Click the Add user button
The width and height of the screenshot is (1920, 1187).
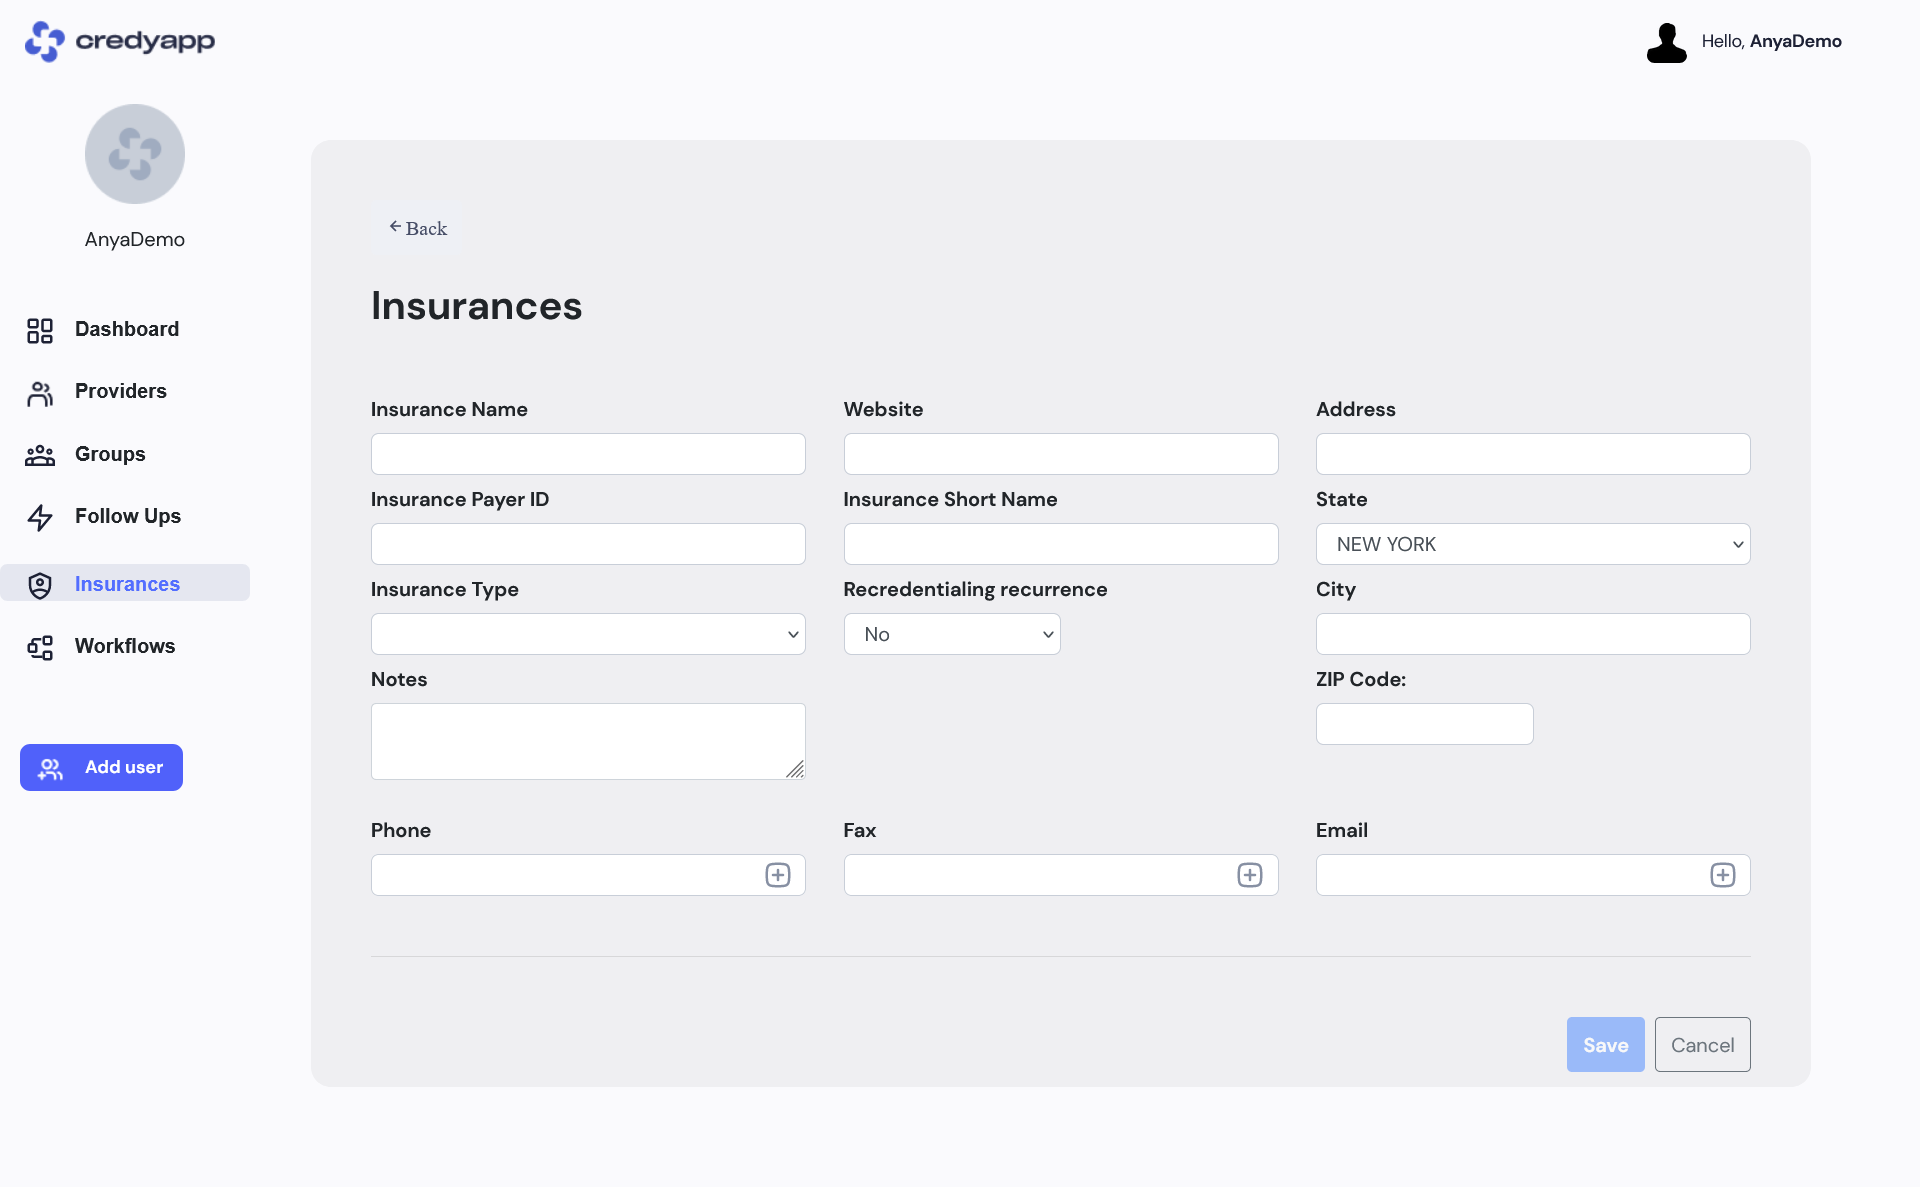pos(101,767)
